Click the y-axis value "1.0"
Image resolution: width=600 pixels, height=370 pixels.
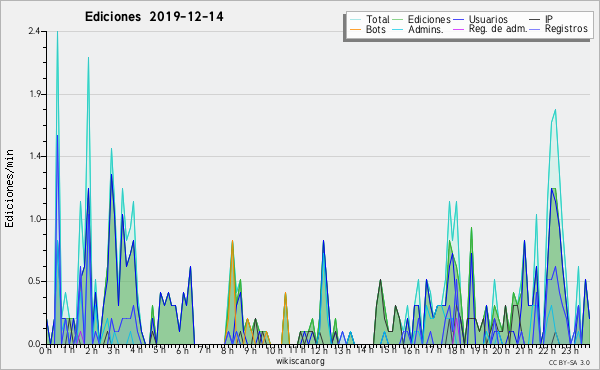point(35,219)
